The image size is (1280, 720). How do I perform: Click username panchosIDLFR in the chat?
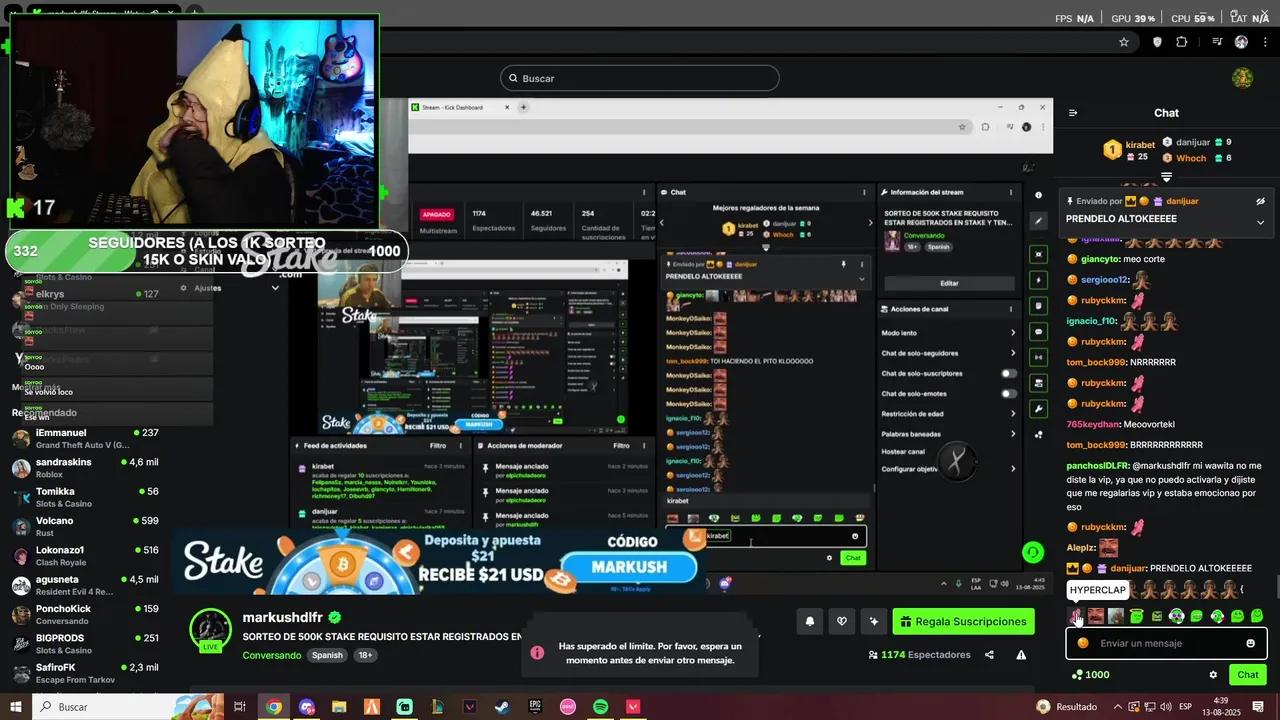1097,465
